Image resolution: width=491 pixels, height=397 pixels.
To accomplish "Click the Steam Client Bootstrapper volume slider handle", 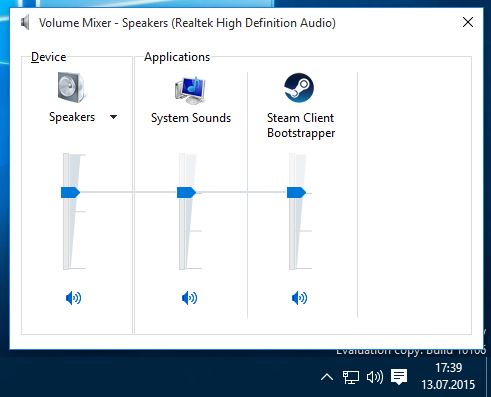I will (x=296, y=193).
